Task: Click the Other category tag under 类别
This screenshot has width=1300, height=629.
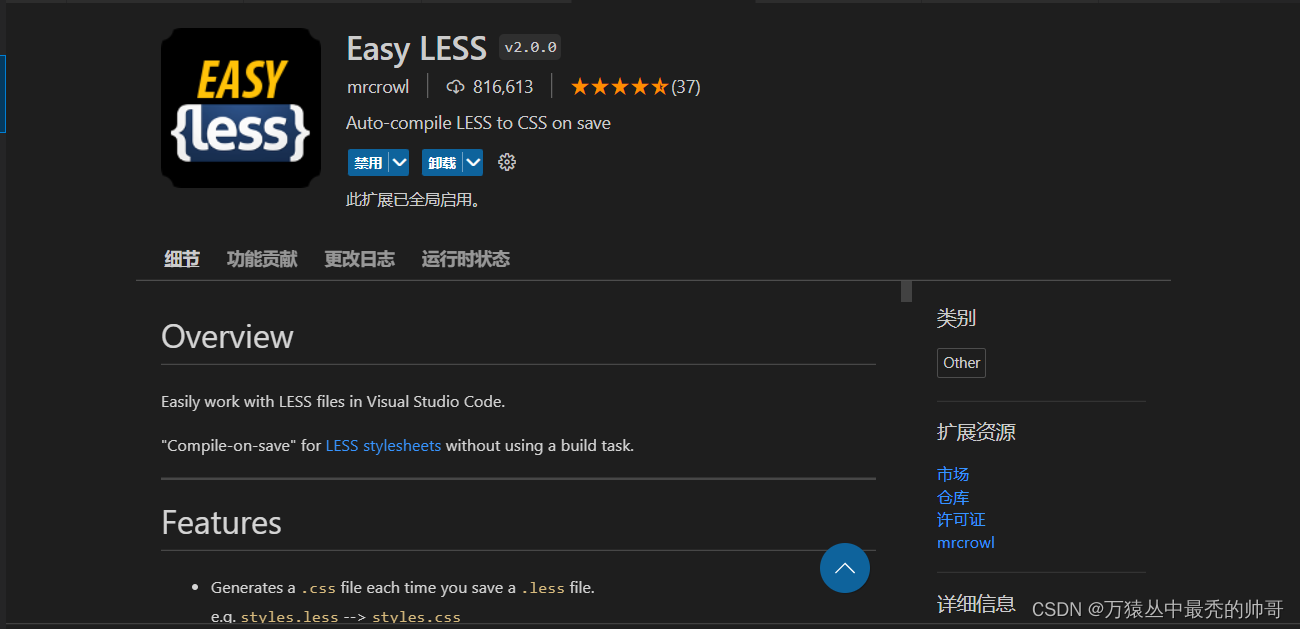Action: coord(961,362)
